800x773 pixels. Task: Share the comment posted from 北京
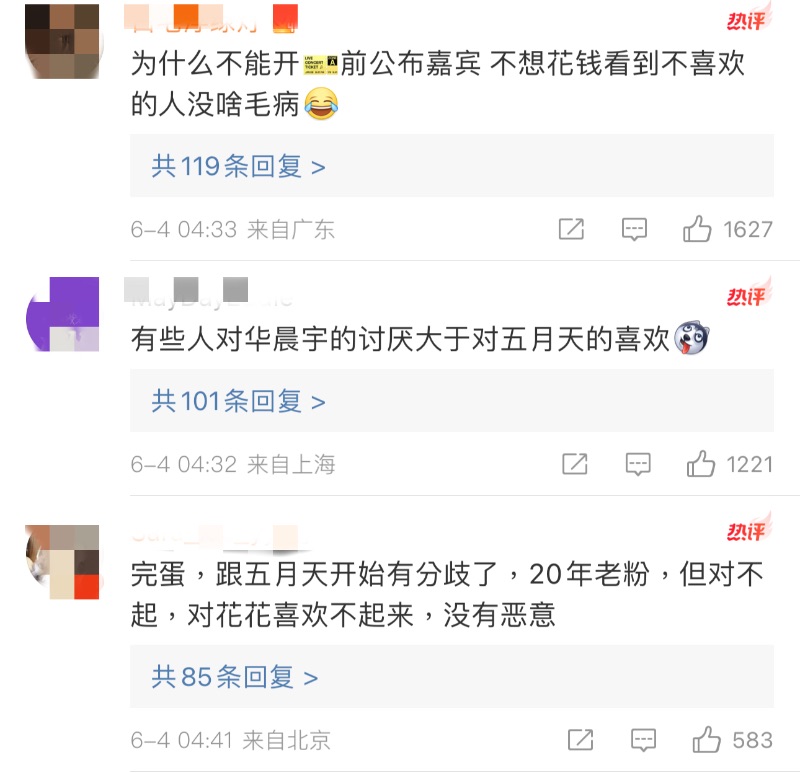click(581, 739)
